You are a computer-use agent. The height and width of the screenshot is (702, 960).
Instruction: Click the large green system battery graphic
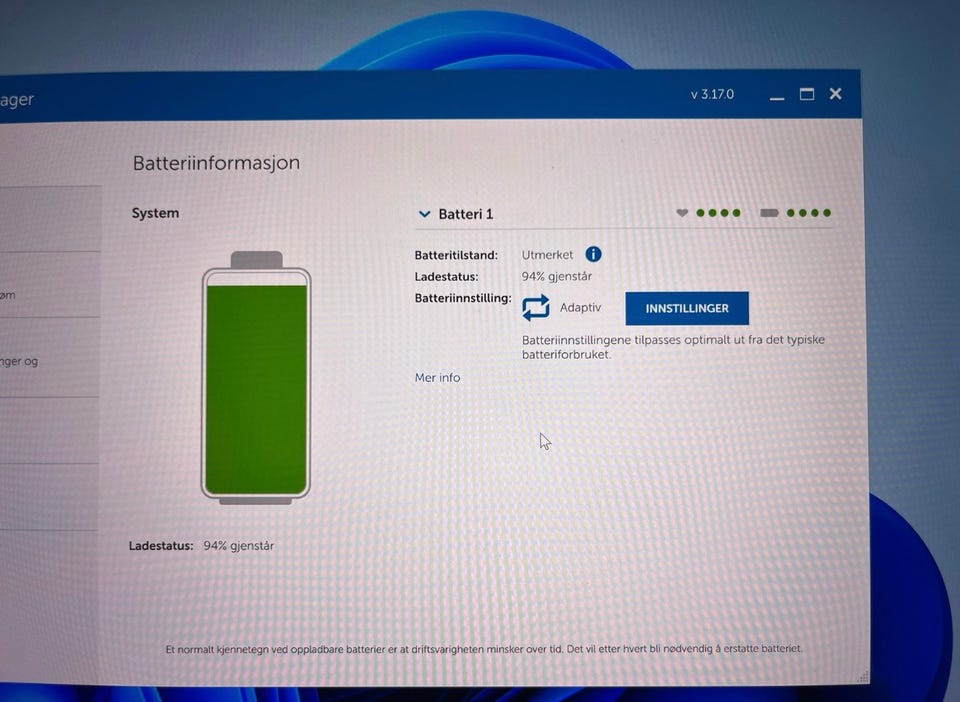tap(257, 378)
